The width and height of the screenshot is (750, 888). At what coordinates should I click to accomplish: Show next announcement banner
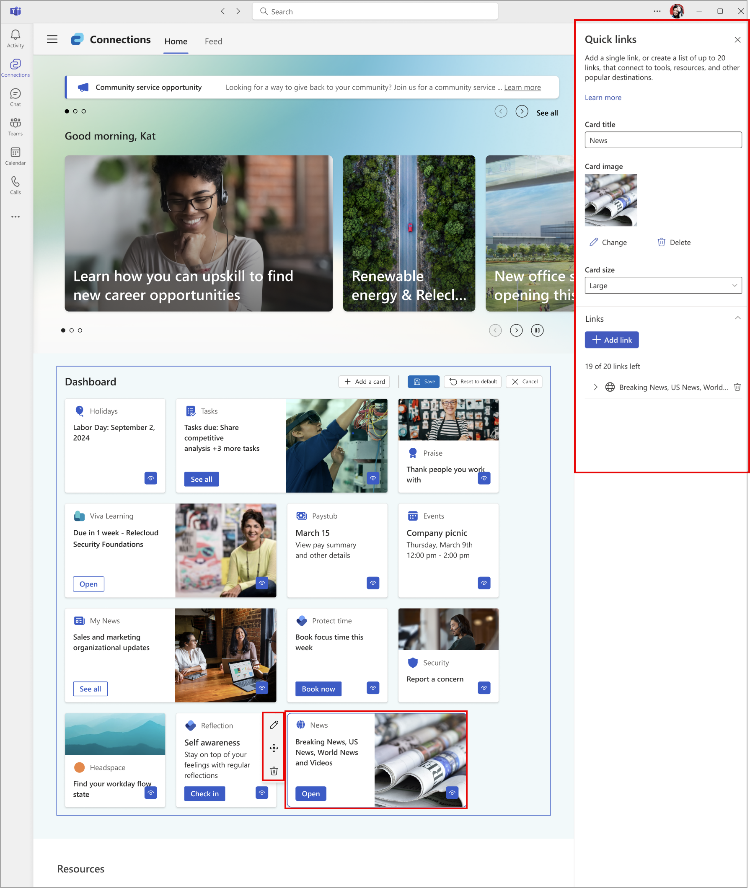pos(522,112)
